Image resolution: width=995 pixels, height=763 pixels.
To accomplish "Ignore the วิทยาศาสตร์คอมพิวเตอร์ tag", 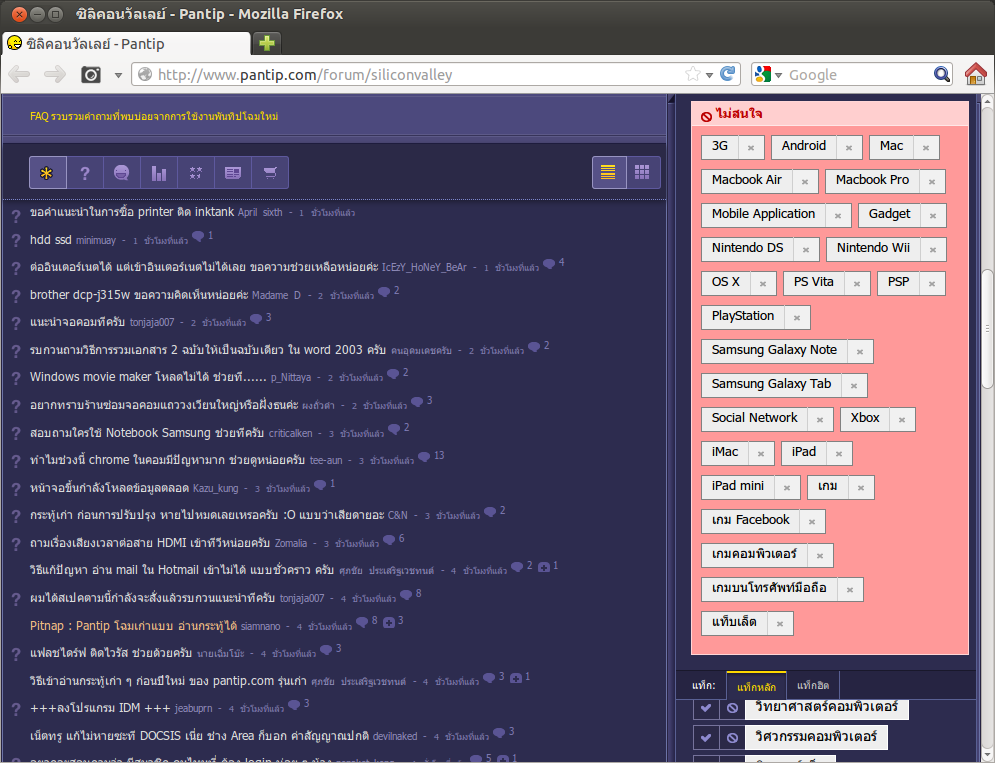I will tap(732, 708).
